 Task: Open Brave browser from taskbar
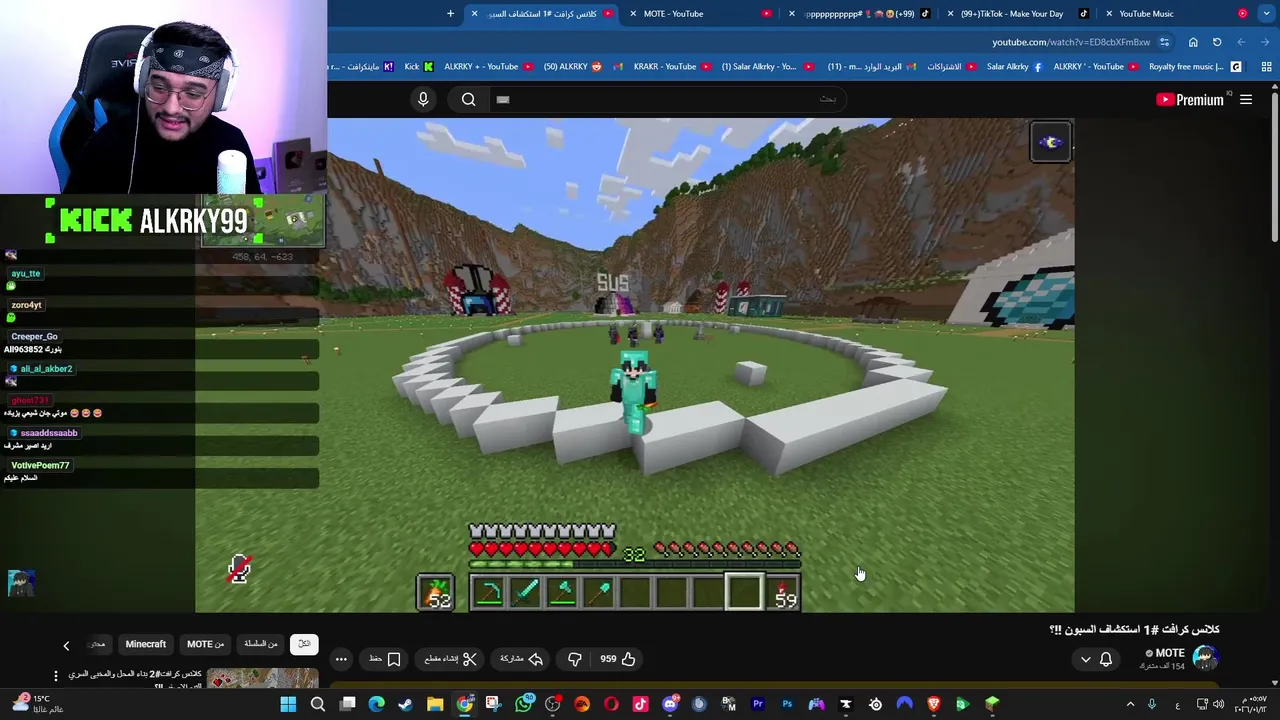[934, 705]
